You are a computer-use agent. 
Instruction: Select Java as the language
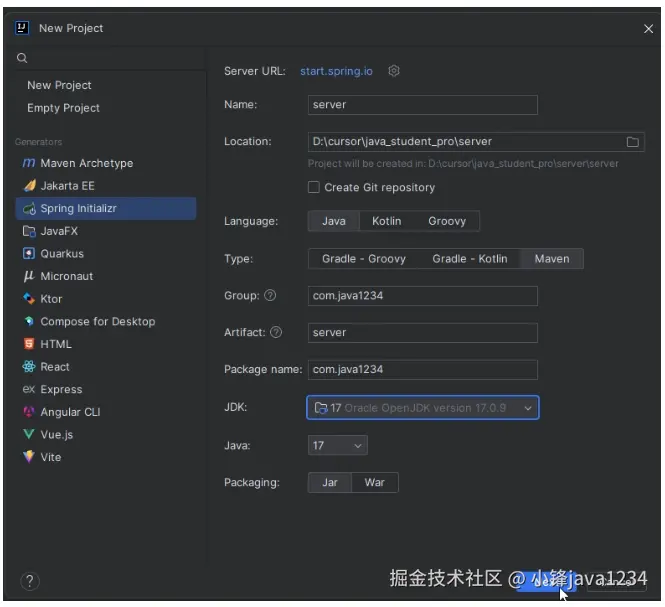tap(334, 221)
